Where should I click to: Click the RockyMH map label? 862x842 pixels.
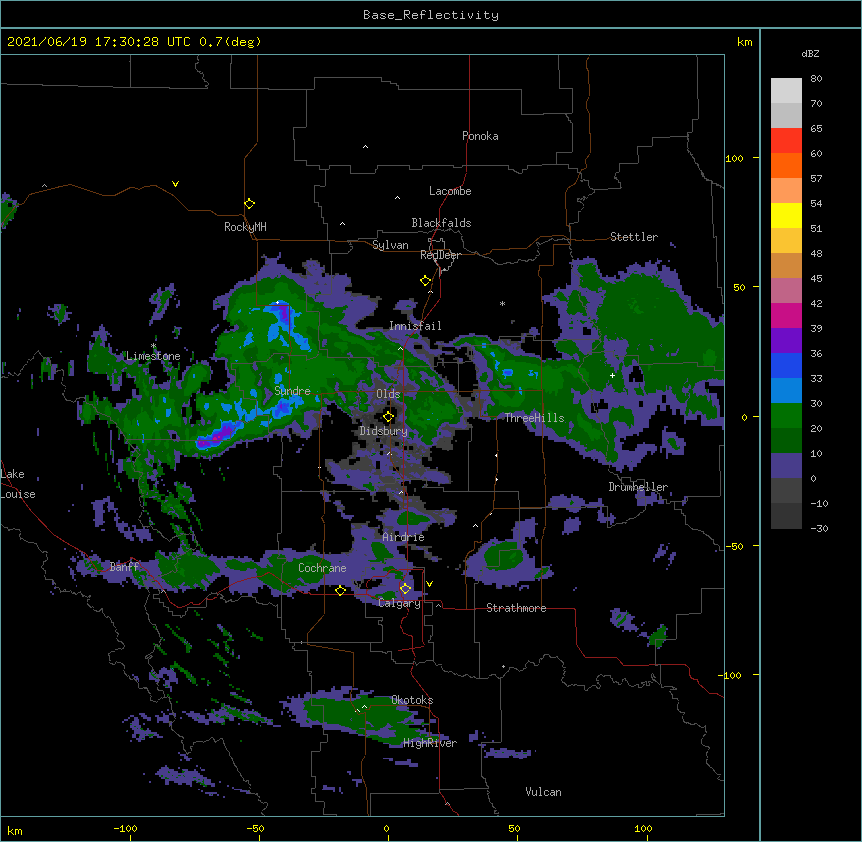coord(245,227)
